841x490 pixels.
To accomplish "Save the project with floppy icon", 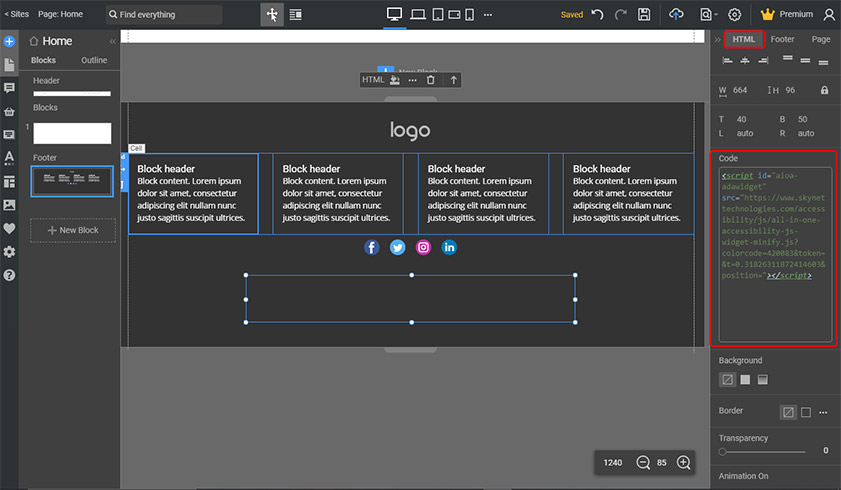I will 644,14.
